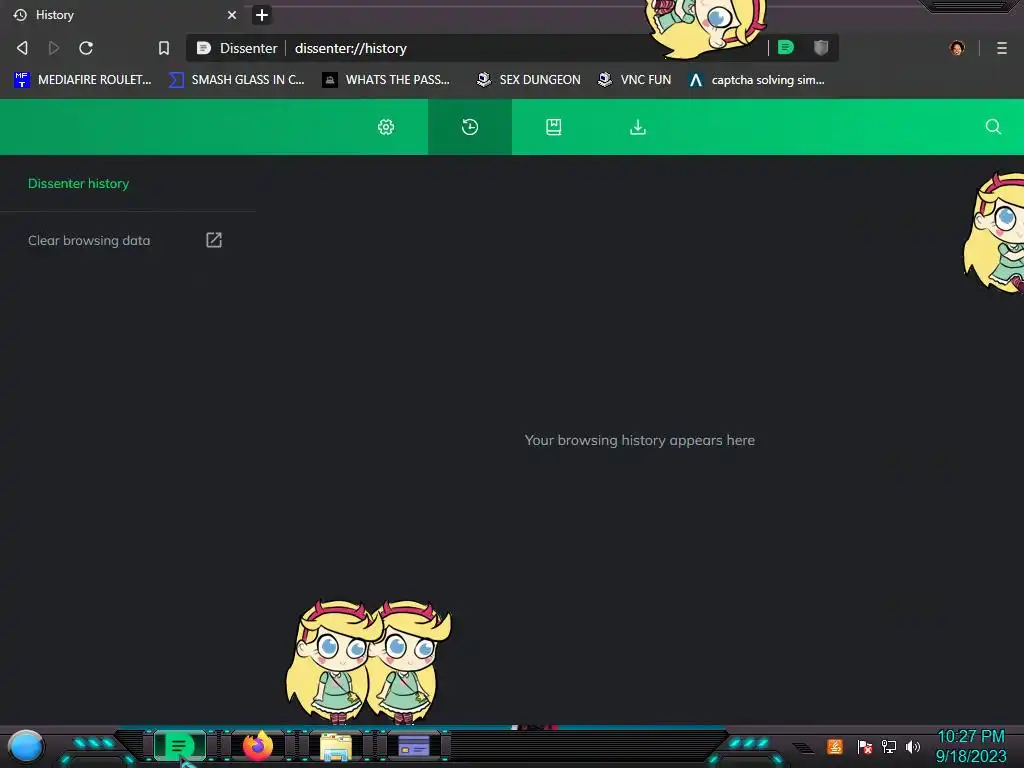Screen dimensions: 1024x768
Task: Click the Dissenter site identity icon
Action: (x=204, y=48)
